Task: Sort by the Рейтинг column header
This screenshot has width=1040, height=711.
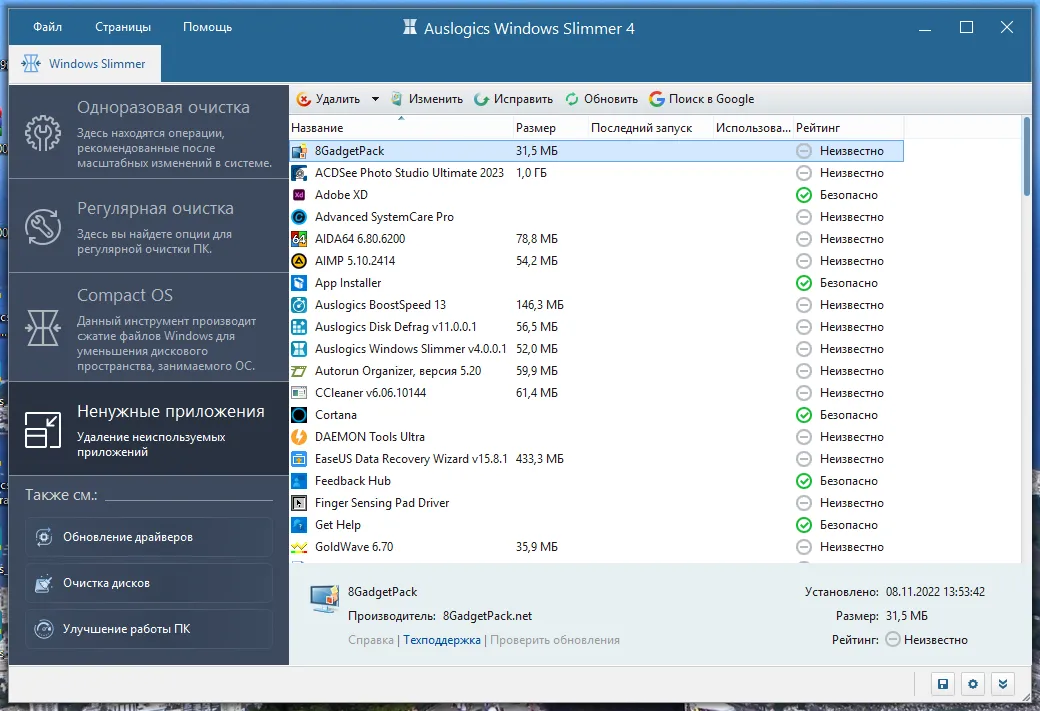Action: 848,127
